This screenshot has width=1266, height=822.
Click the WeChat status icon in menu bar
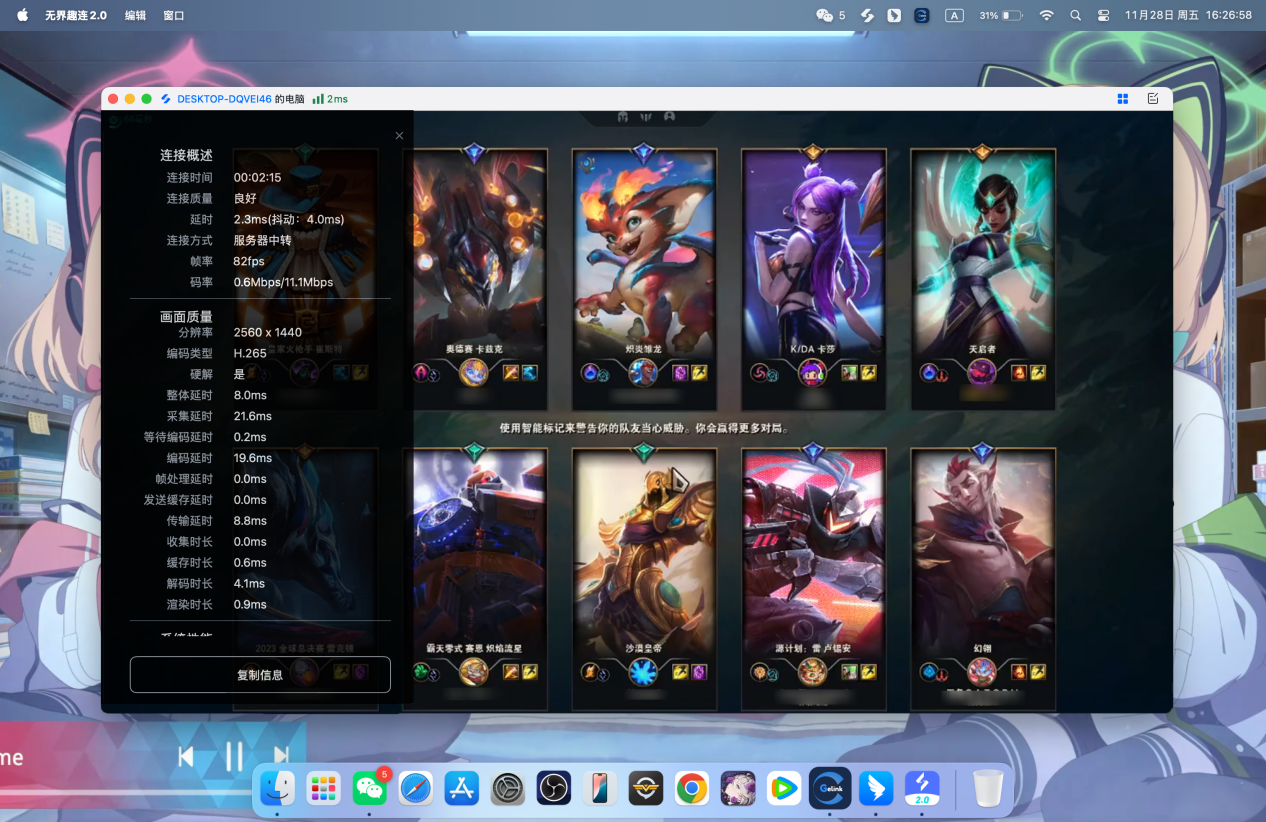pos(825,16)
